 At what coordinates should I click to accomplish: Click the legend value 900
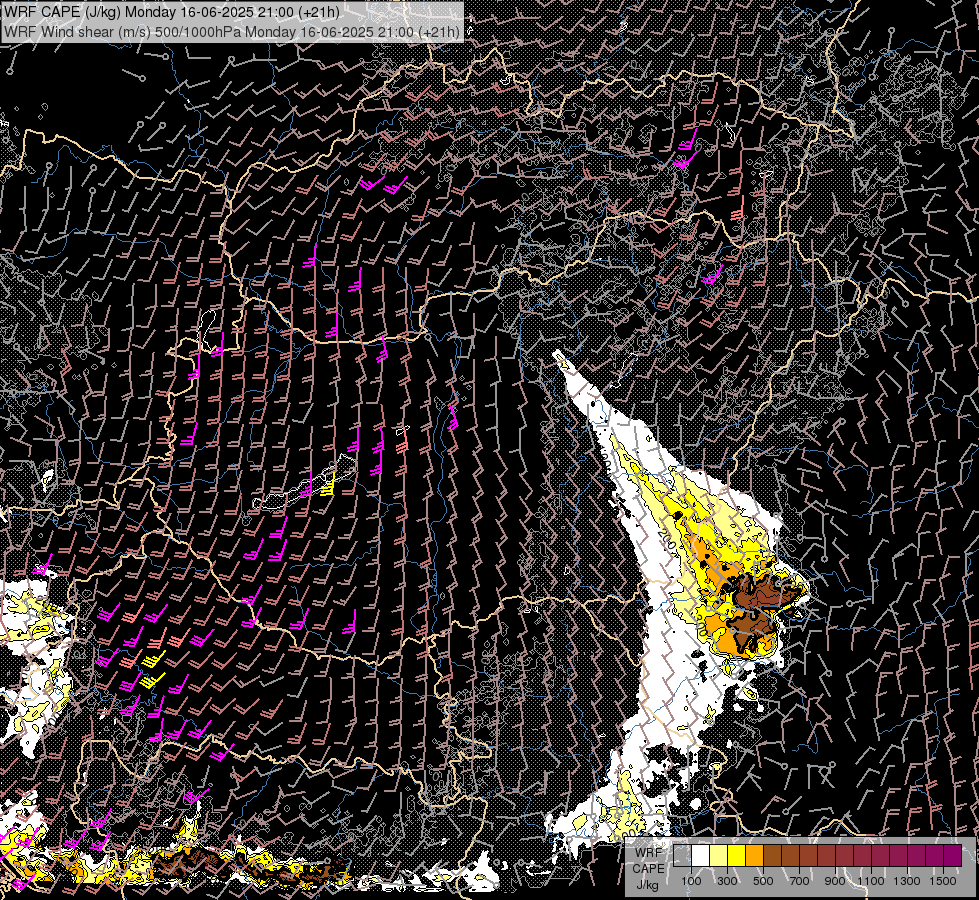tap(835, 881)
